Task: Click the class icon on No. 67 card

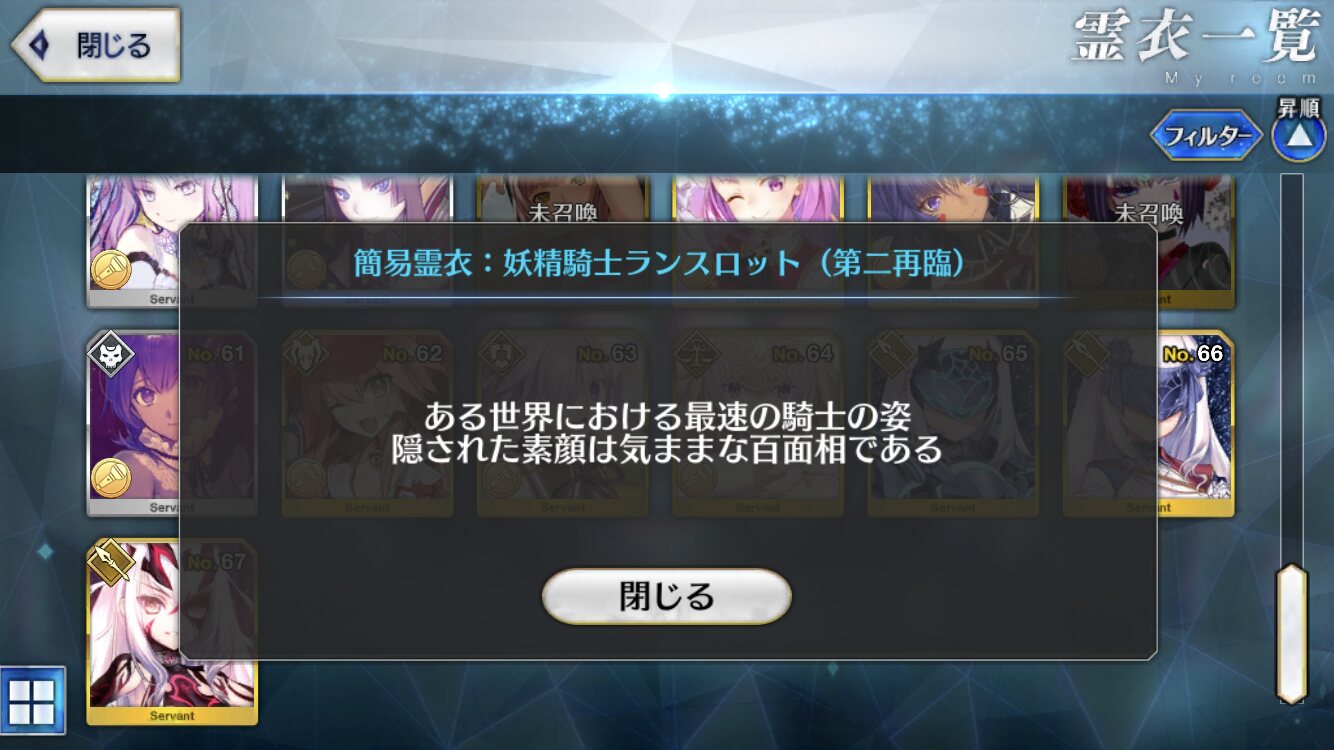Action: (x=110, y=563)
